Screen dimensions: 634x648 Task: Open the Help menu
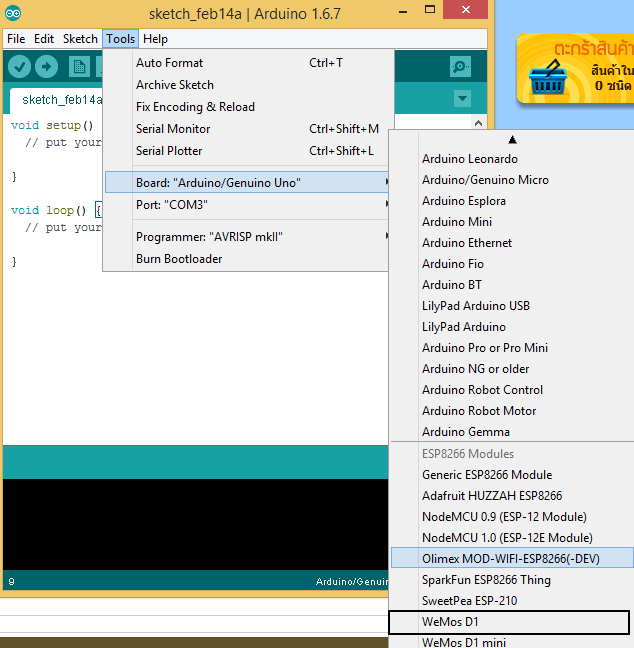pyautogui.click(x=155, y=39)
